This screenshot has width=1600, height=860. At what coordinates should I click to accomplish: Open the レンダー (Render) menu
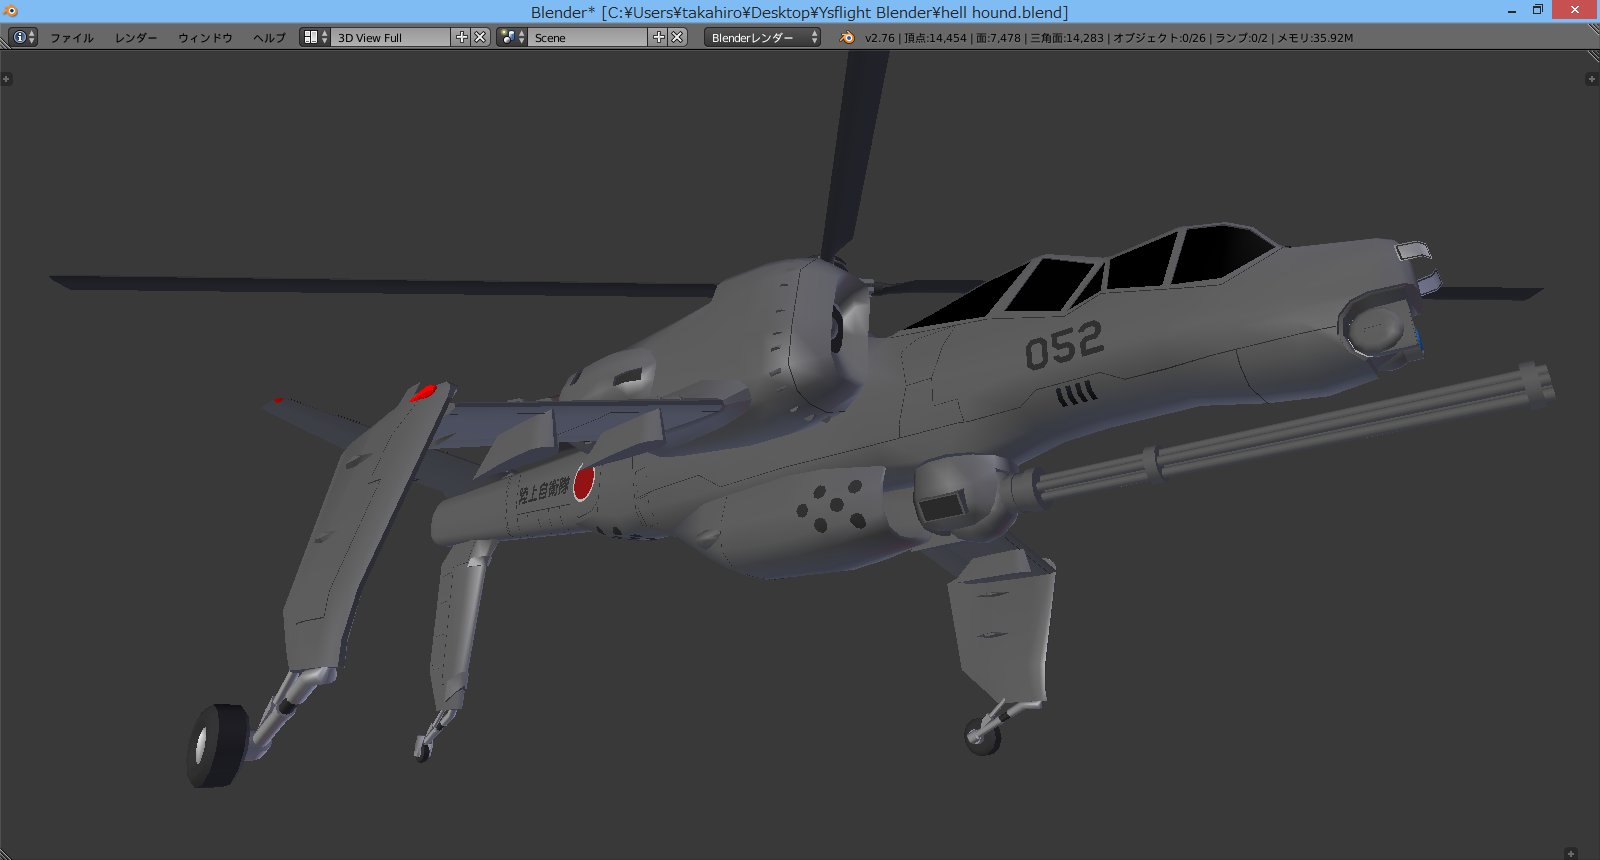[x=136, y=38]
